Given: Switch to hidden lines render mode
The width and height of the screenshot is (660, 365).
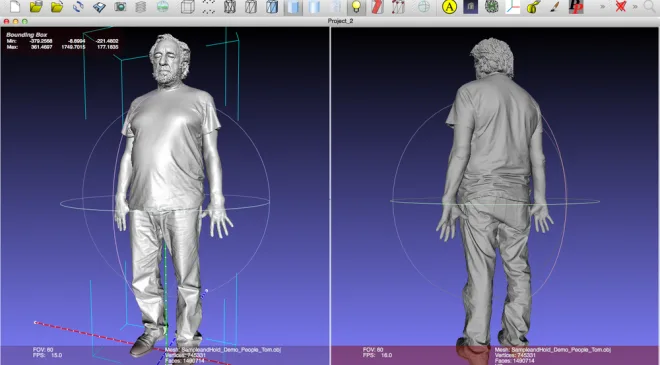Looking at the screenshot, I should pos(251,6).
